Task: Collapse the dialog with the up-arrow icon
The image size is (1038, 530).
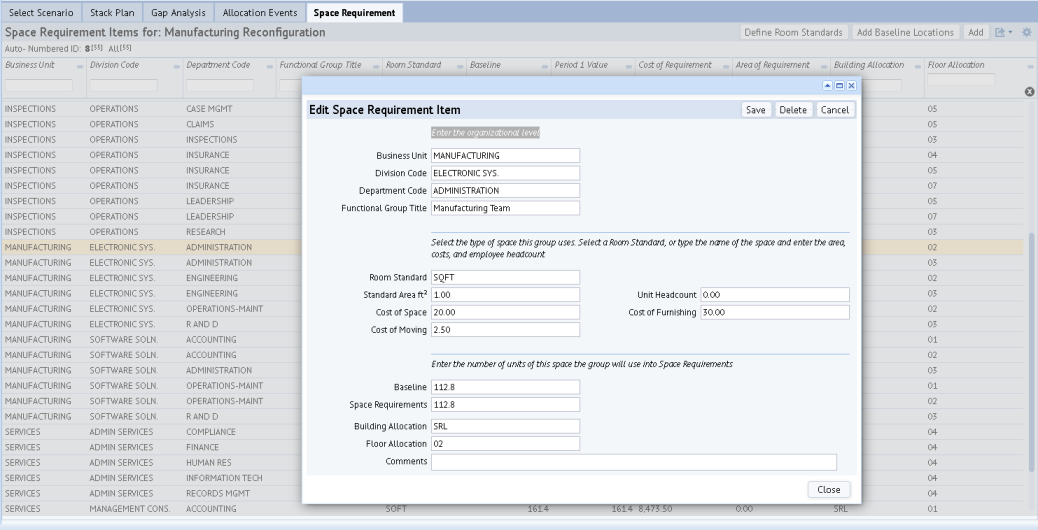Action: pos(827,86)
